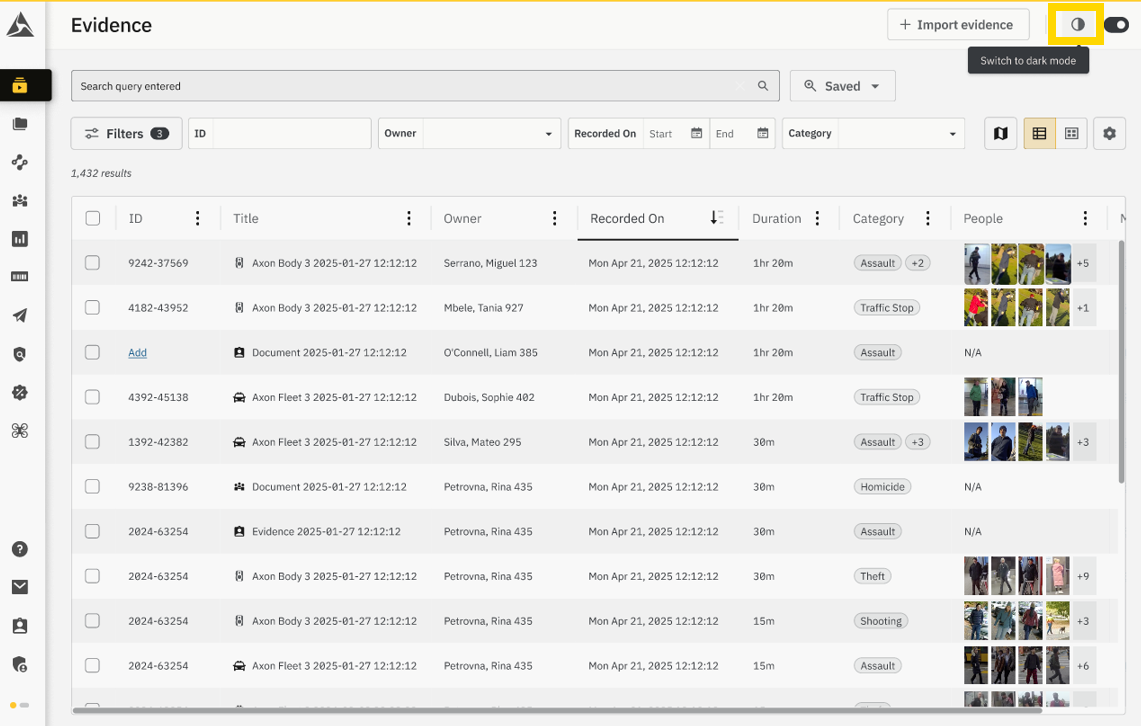Click the Import evidence button
This screenshot has height=726, width=1141.
point(957,25)
